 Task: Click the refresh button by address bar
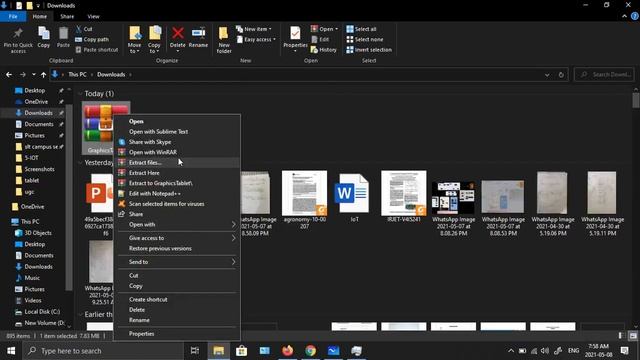561,75
